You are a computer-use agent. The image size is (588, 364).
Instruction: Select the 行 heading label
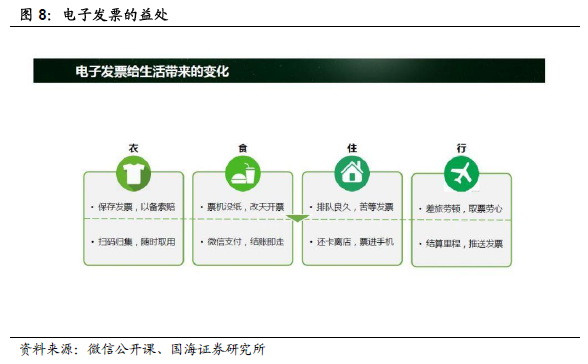(461, 148)
